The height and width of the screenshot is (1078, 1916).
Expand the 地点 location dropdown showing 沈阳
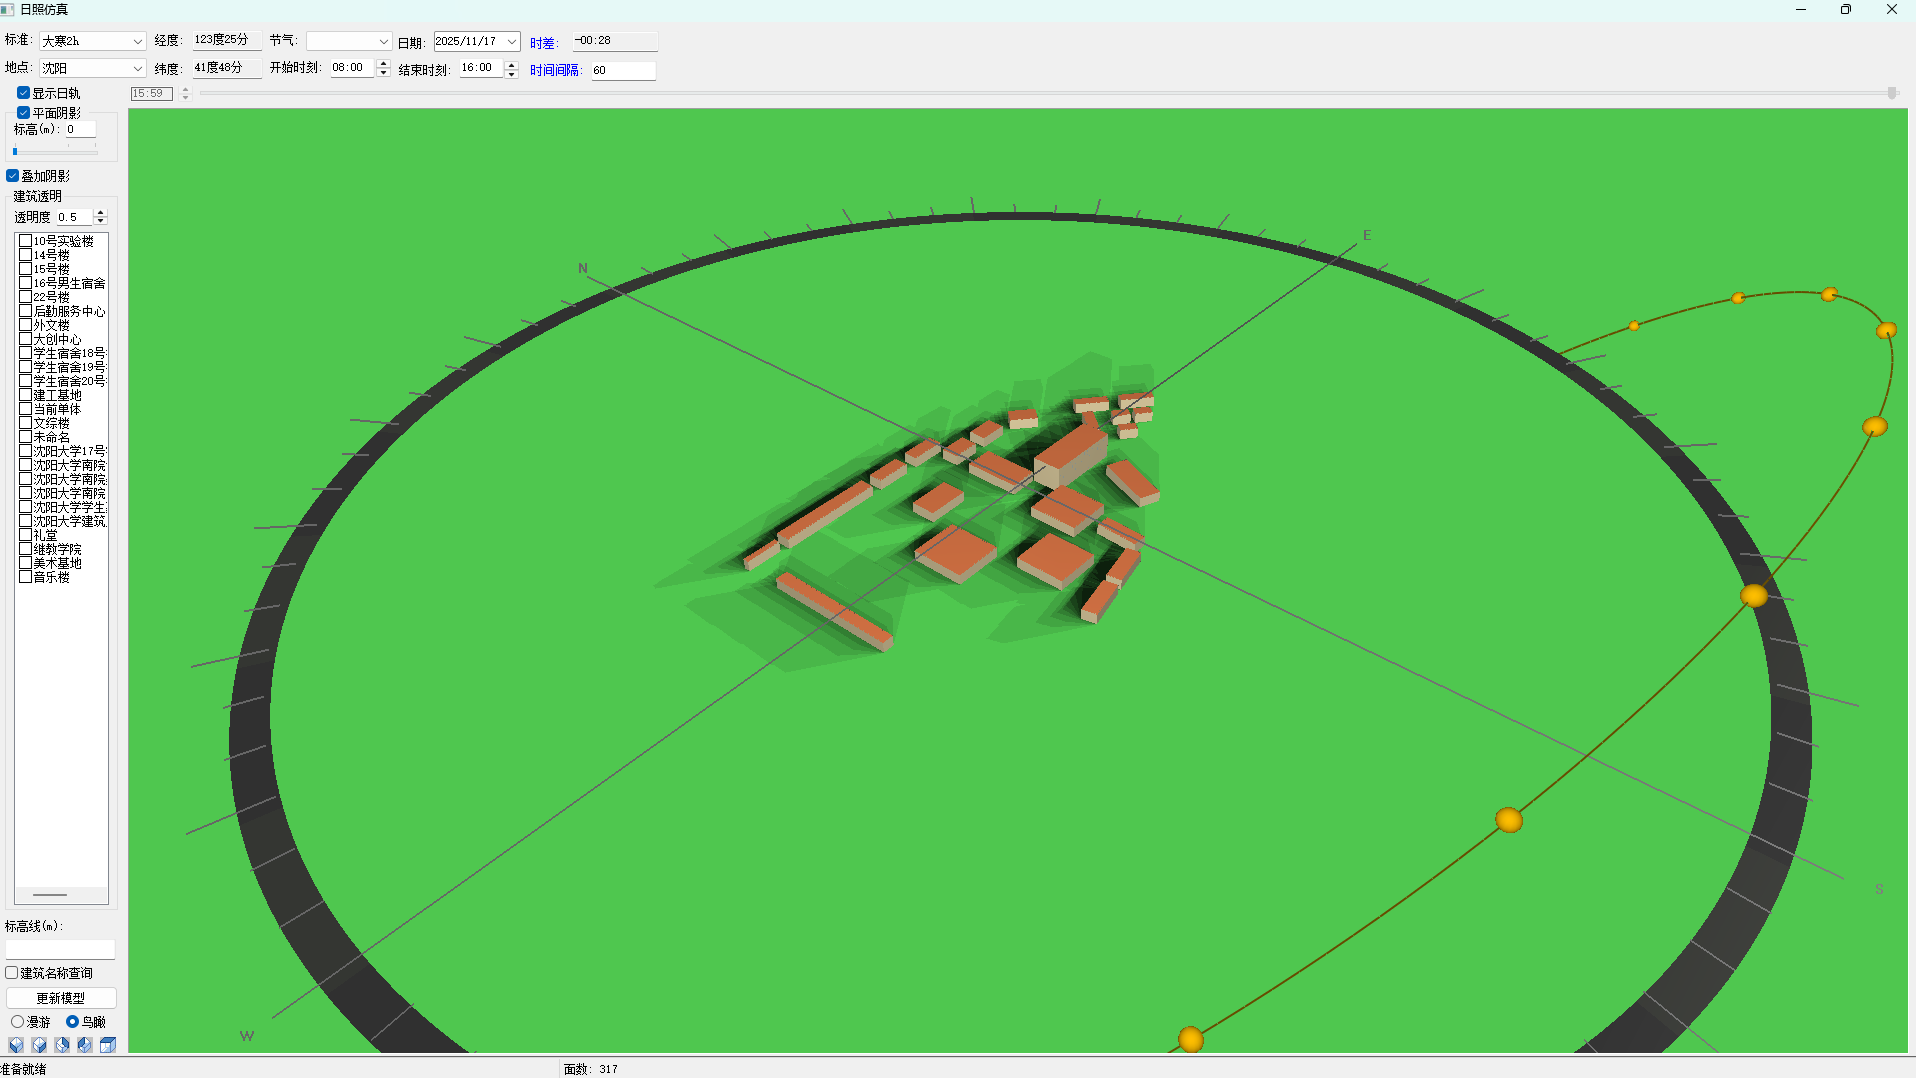(x=137, y=68)
